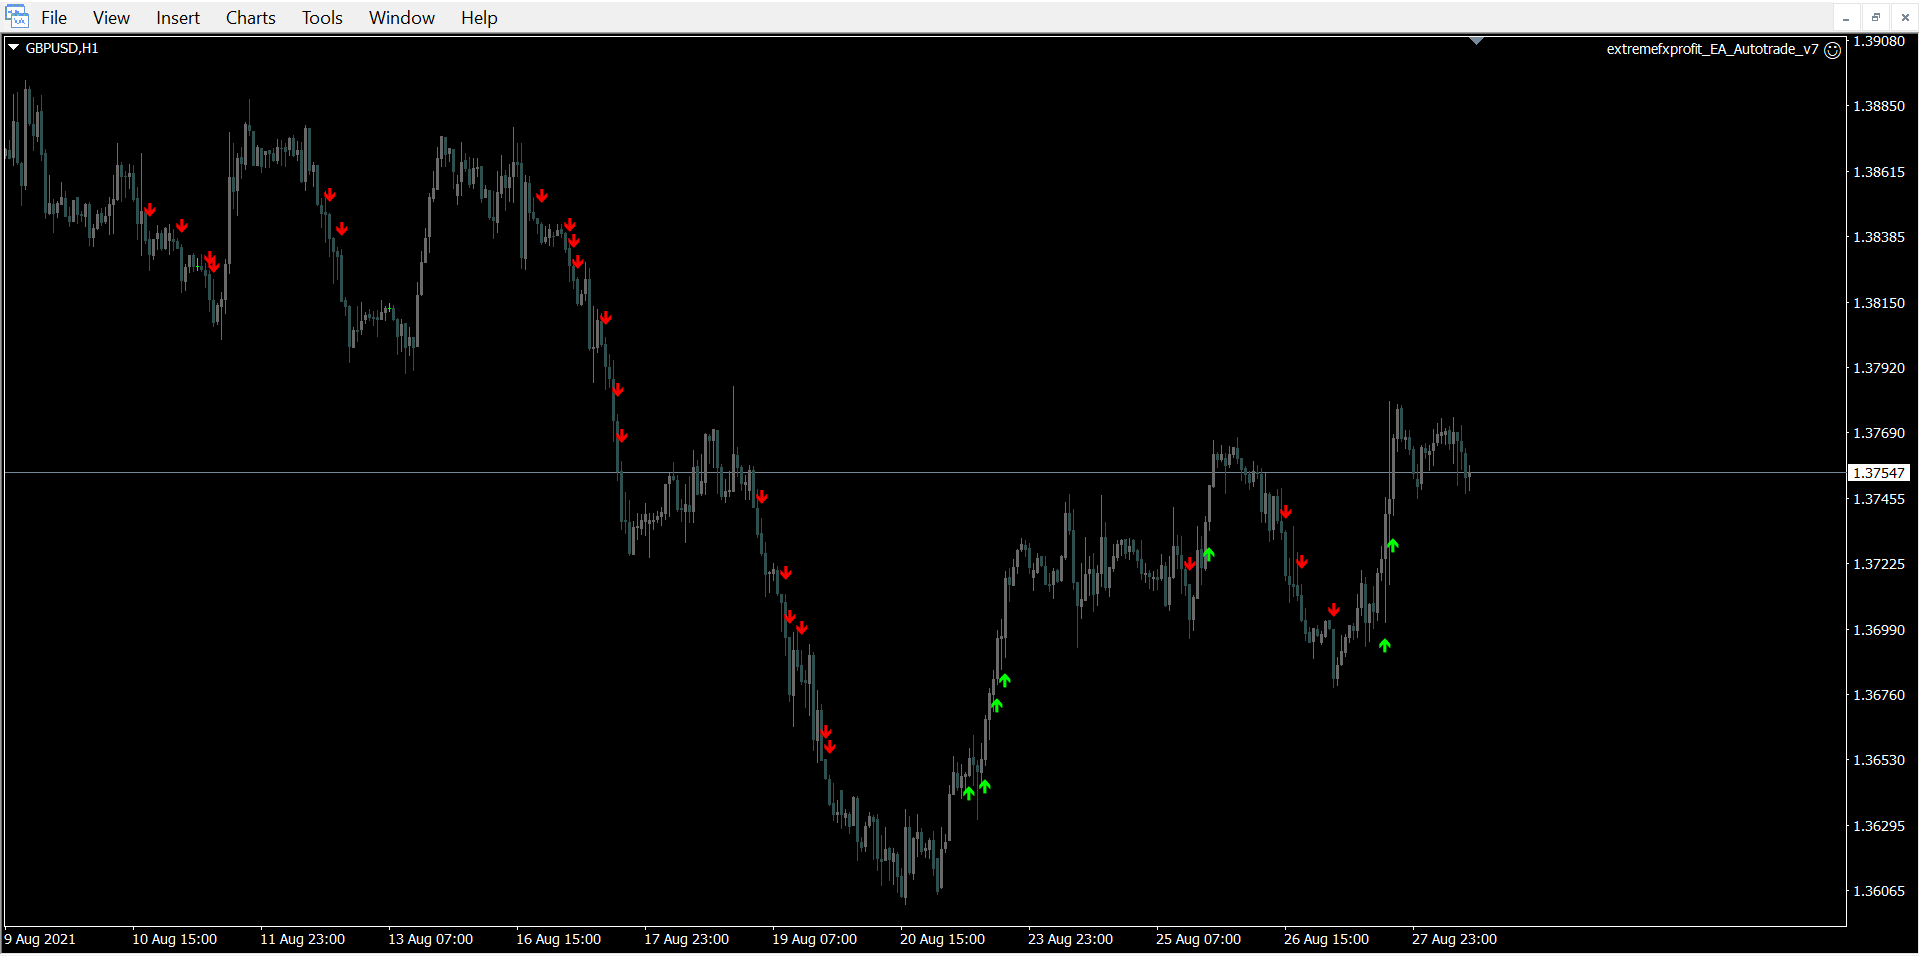Click the red sell arrow just under the horizontal price line
1920x956 pixels.
tap(762, 497)
